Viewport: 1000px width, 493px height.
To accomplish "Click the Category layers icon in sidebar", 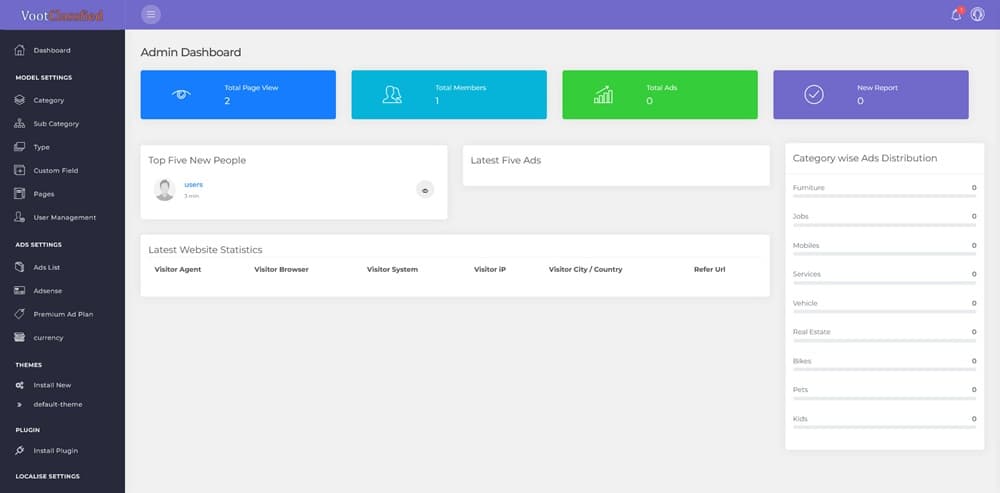I will click(20, 100).
